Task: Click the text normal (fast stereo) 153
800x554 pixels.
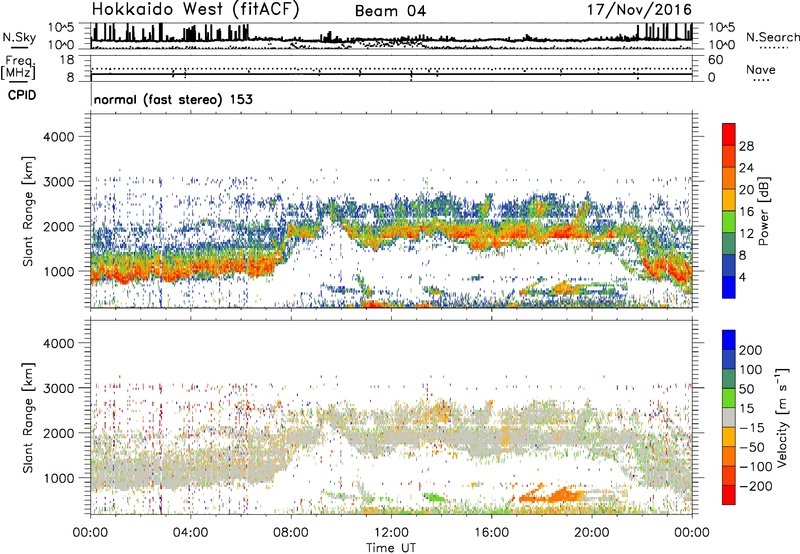Action: [173, 99]
